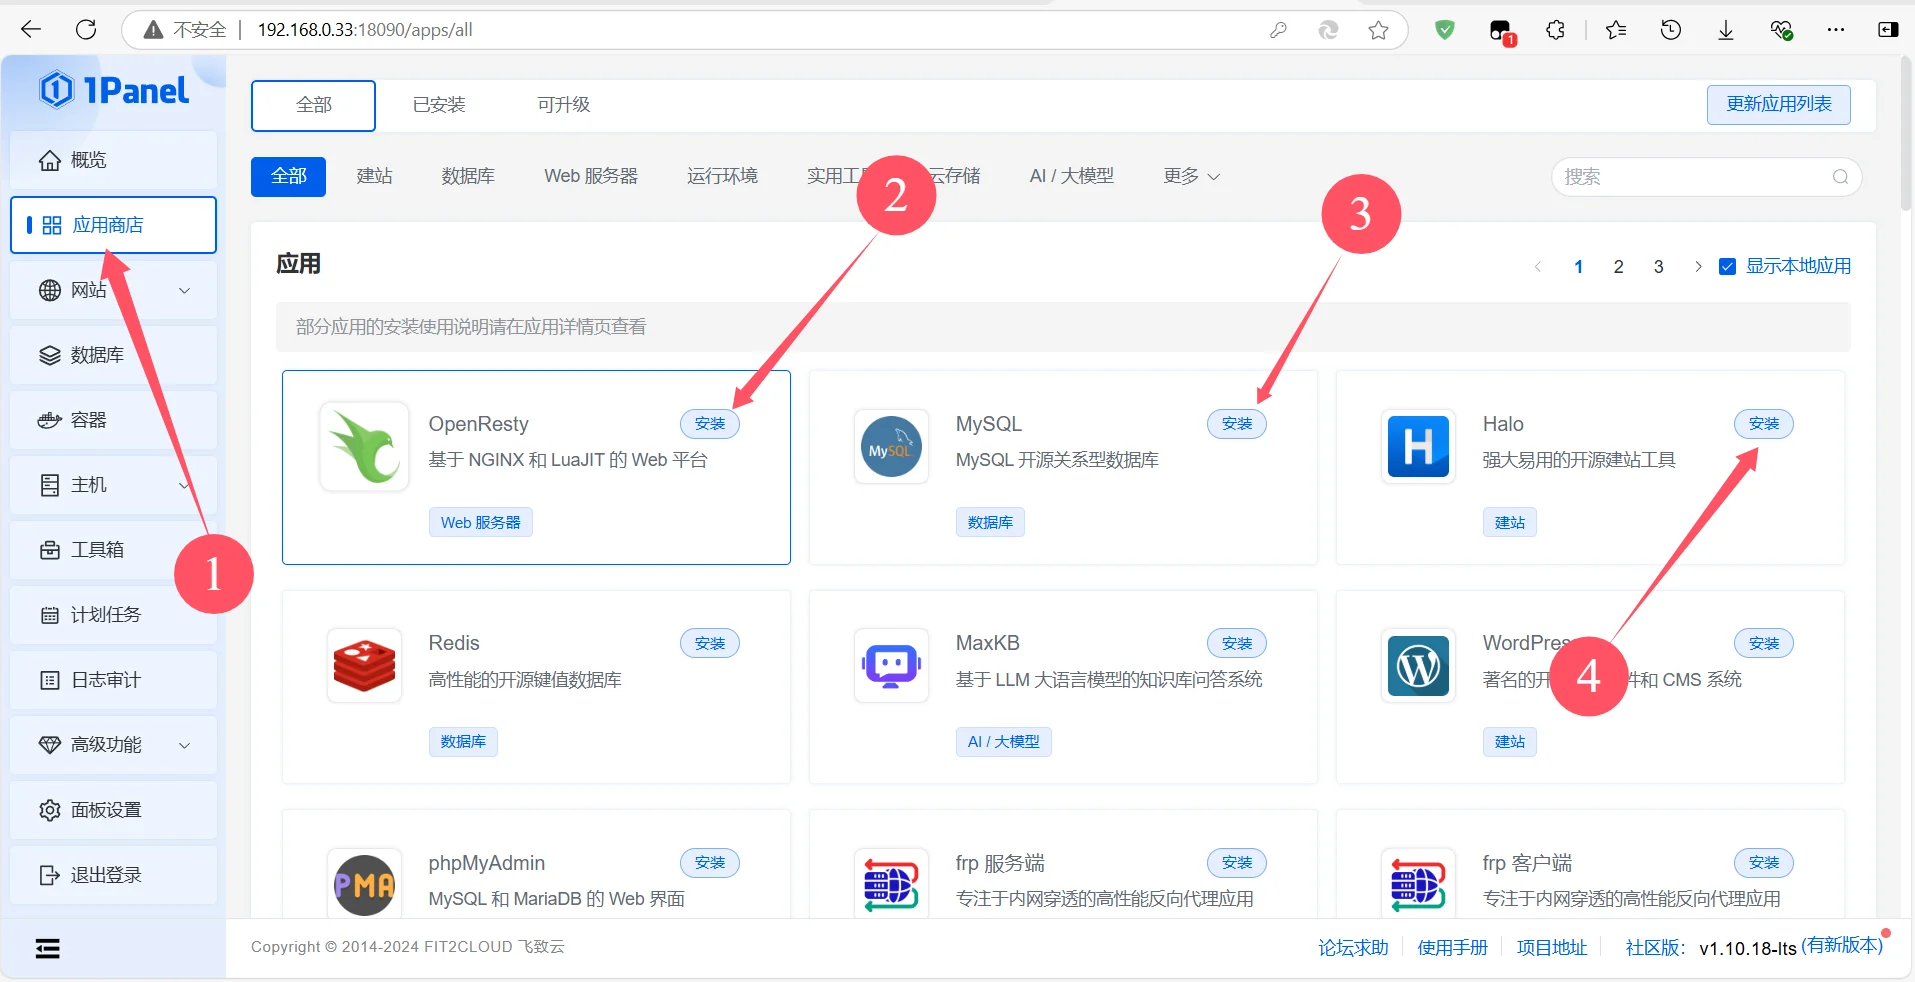1915x982 pixels.
Task: Collapse sidebar using bottom hamburger icon
Action: pyautogui.click(x=48, y=948)
